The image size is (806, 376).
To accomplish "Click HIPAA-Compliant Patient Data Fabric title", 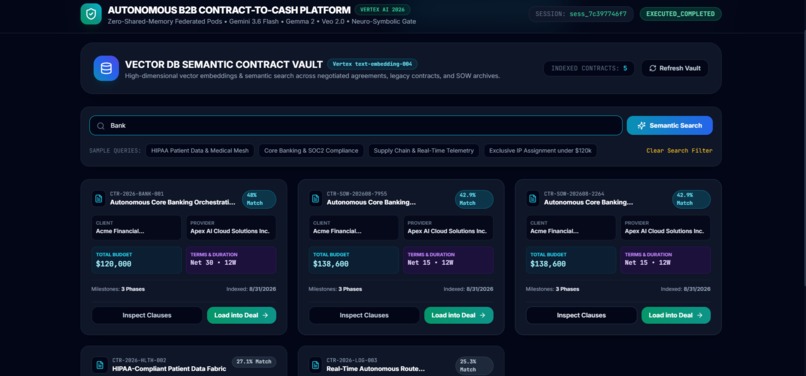I will click(x=169, y=369).
